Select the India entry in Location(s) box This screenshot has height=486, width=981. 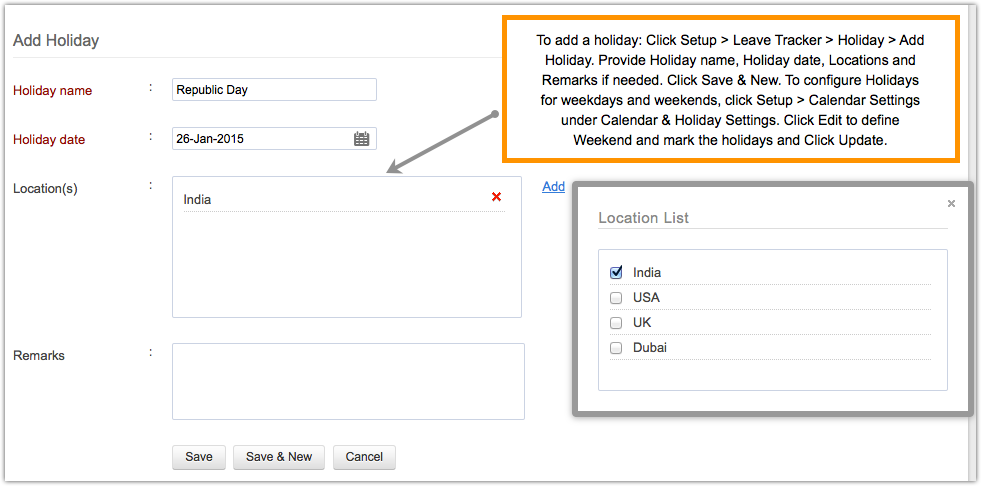coord(198,200)
